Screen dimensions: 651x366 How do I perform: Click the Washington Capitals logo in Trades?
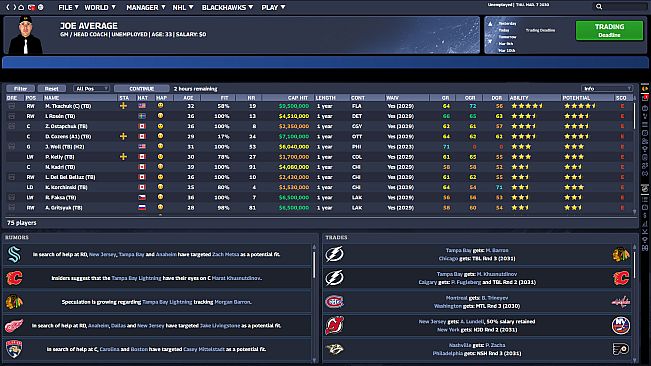coord(621,302)
